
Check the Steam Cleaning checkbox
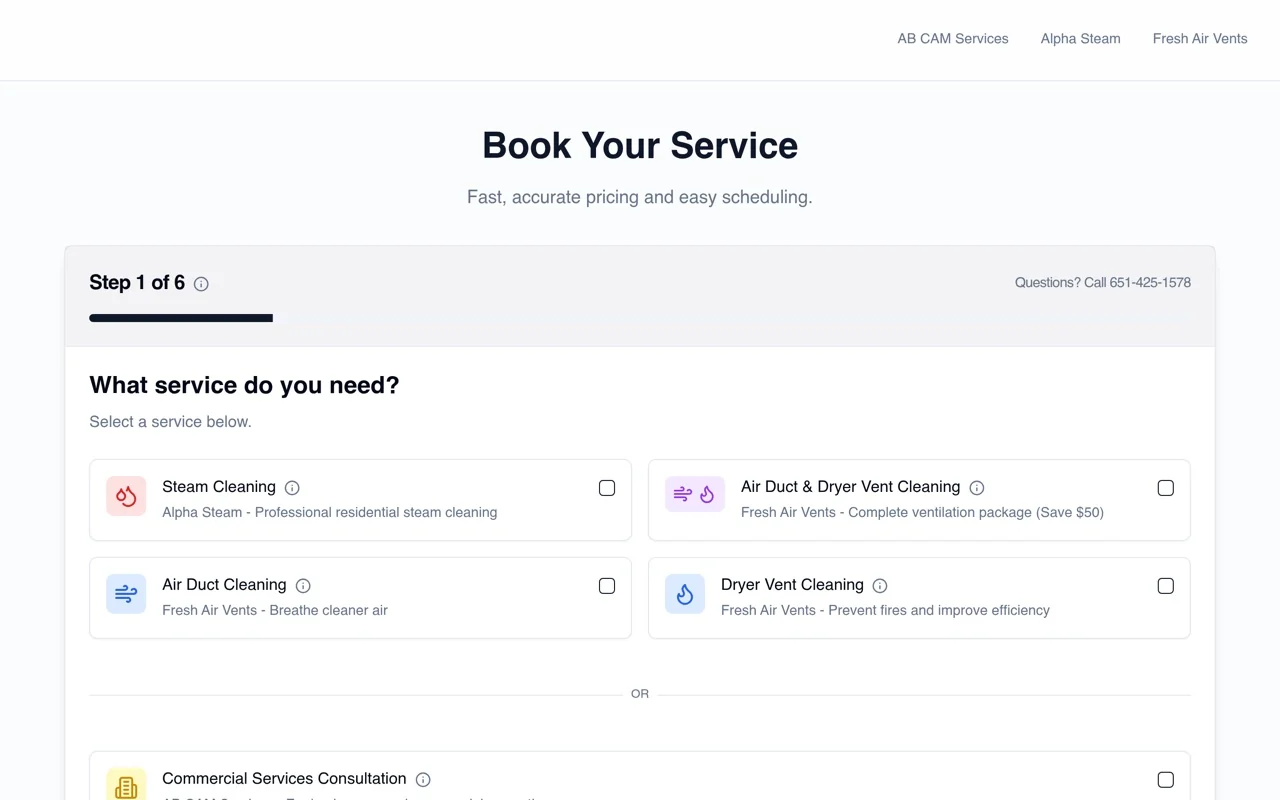point(607,488)
